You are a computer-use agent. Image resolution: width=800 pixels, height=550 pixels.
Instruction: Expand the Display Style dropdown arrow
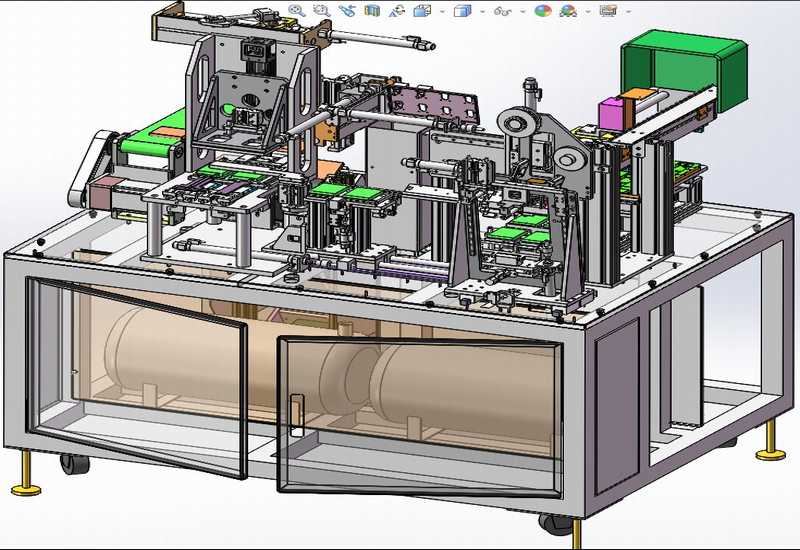(x=482, y=11)
